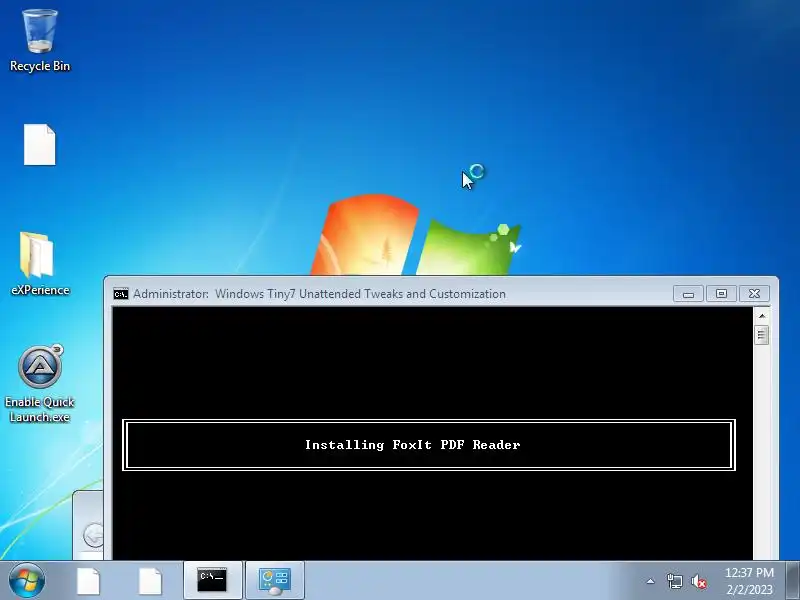
Task: Click the back arrow of the window behind
Action: click(x=94, y=535)
